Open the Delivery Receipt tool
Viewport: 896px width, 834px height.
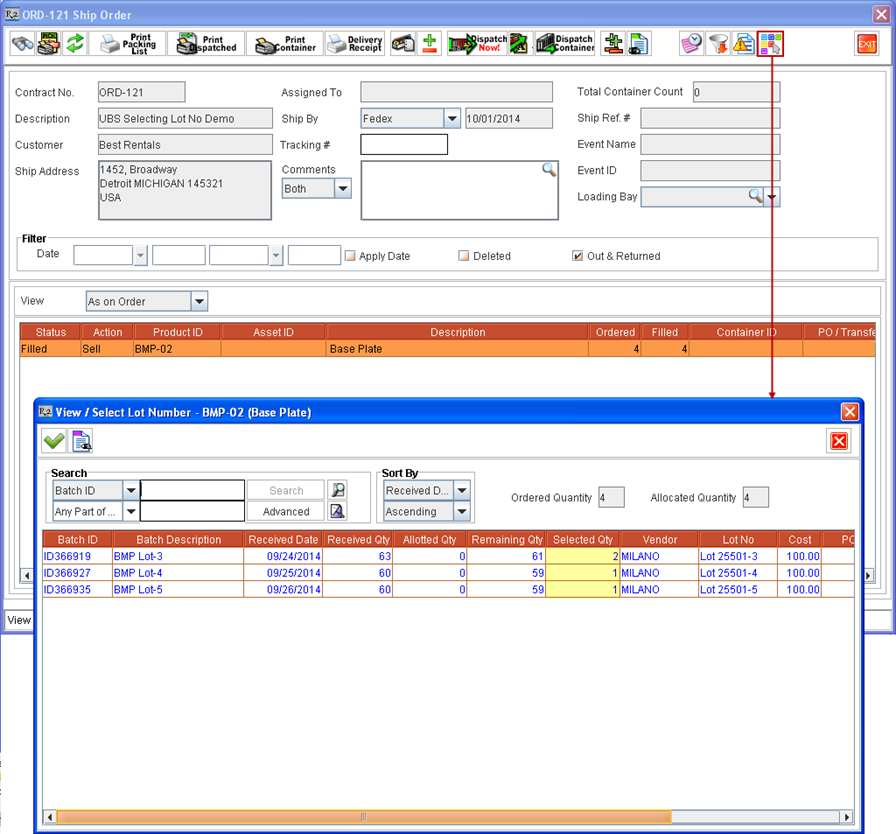[x=355, y=43]
